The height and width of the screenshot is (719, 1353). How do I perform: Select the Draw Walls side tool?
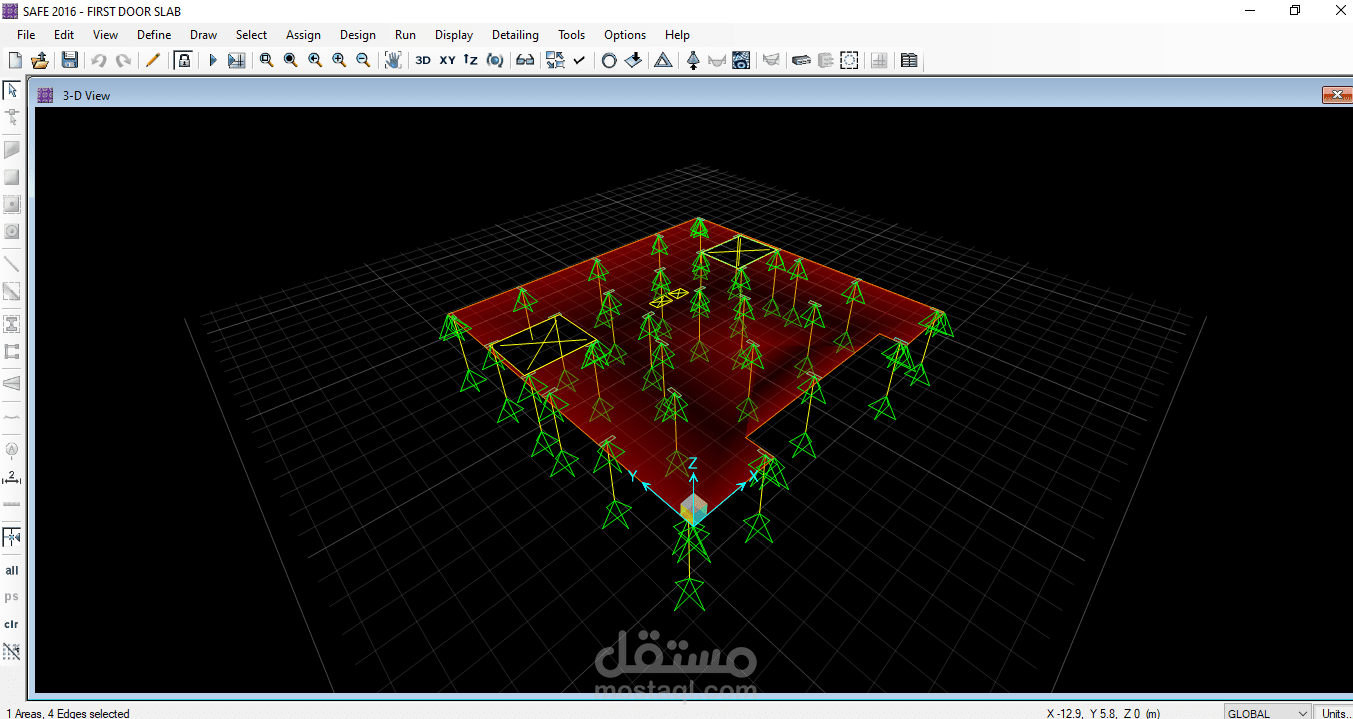click(x=12, y=351)
